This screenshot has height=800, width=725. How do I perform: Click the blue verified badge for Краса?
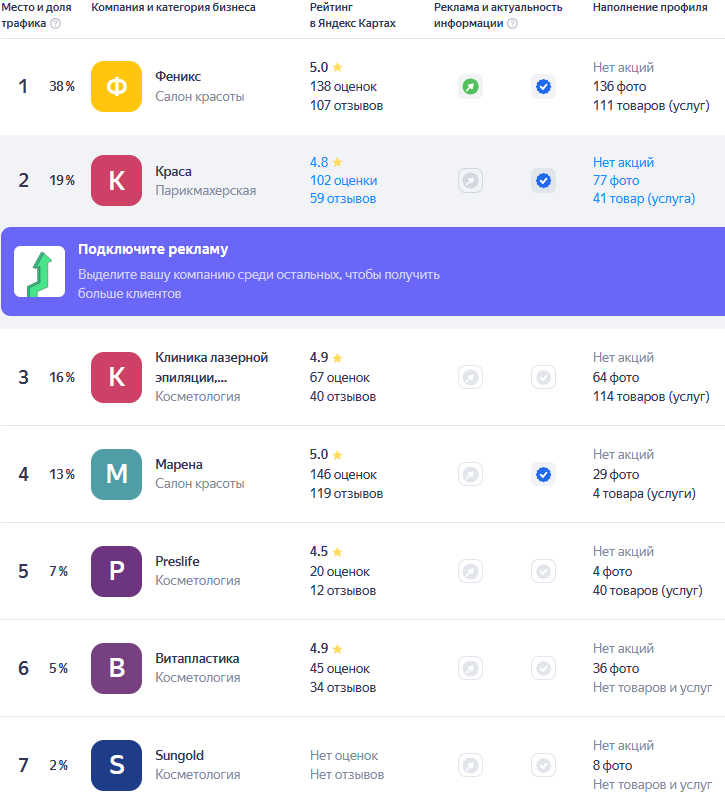tap(543, 181)
